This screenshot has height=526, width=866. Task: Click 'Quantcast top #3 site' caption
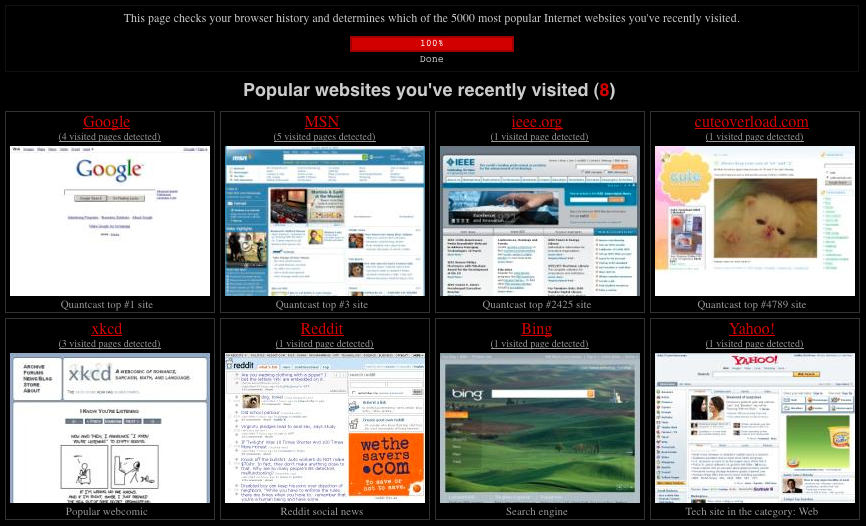[x=322, y=304]
